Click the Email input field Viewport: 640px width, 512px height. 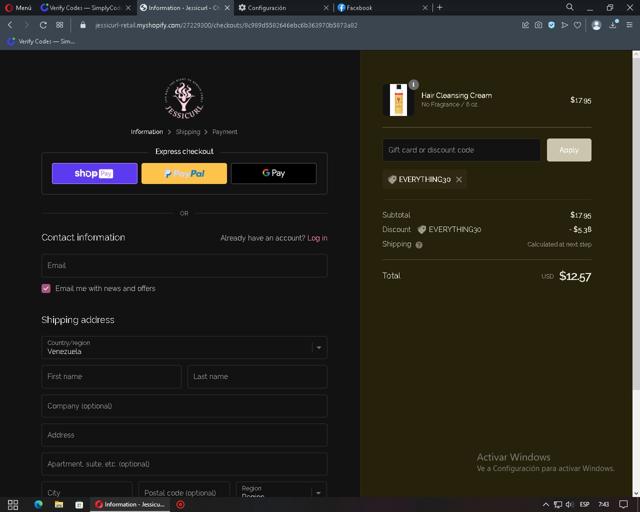(x=184, y=265)
